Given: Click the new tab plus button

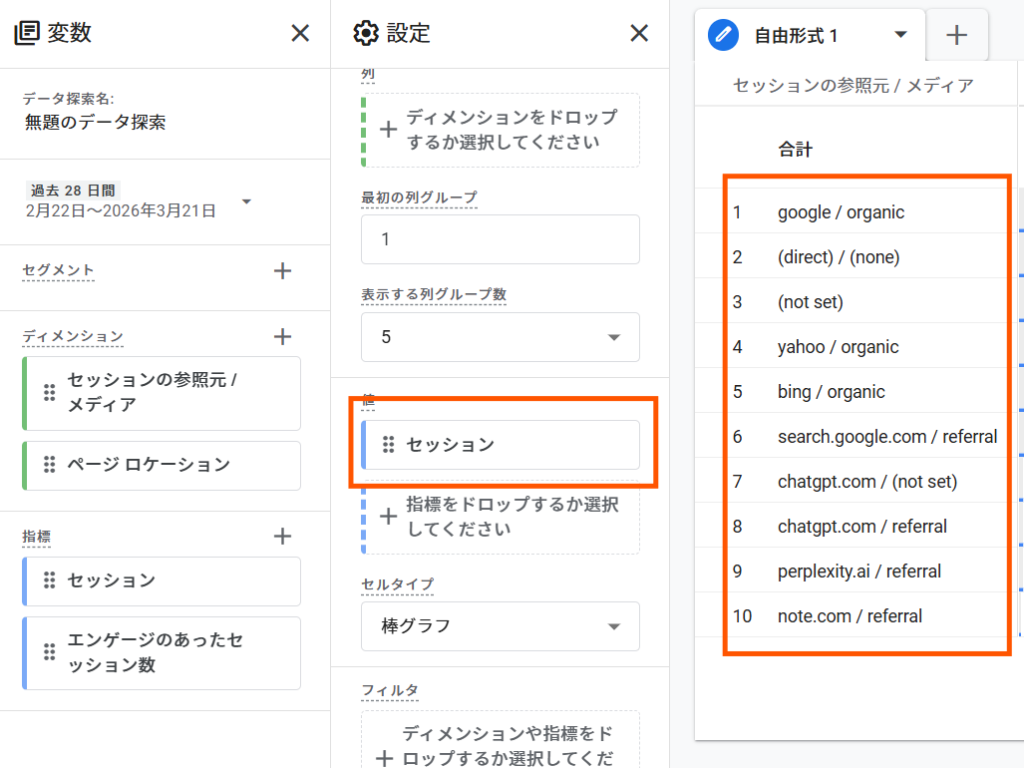Looking at the screenshot, I should [957, 36].
